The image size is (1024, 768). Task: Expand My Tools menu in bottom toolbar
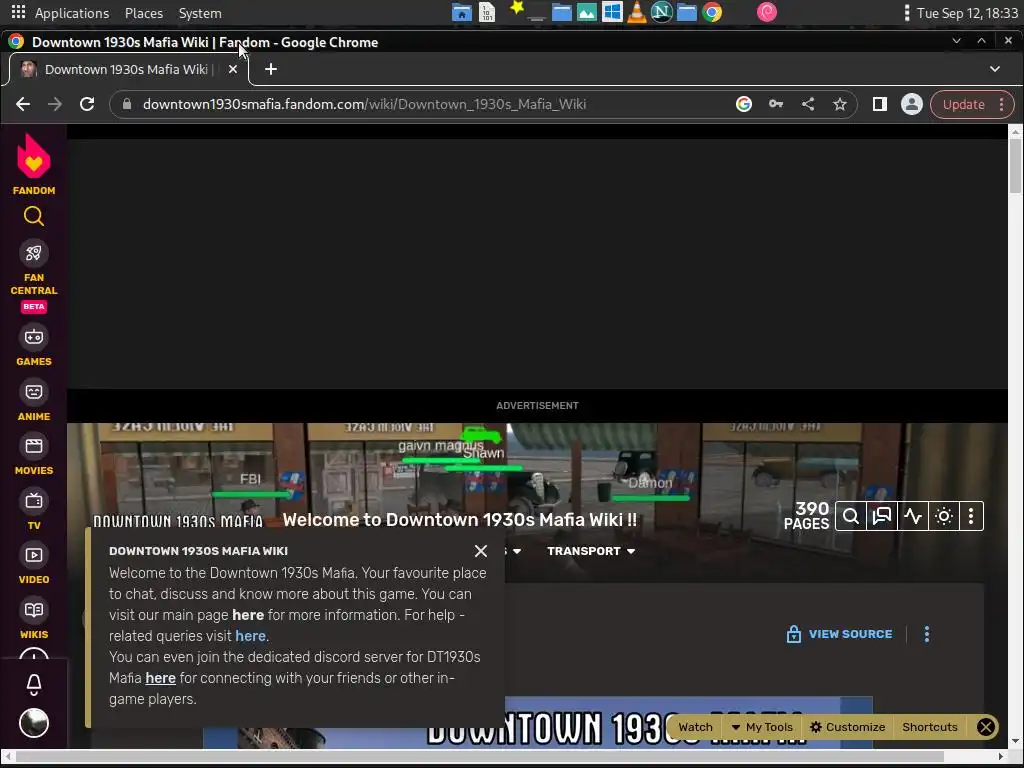point(761,727)
